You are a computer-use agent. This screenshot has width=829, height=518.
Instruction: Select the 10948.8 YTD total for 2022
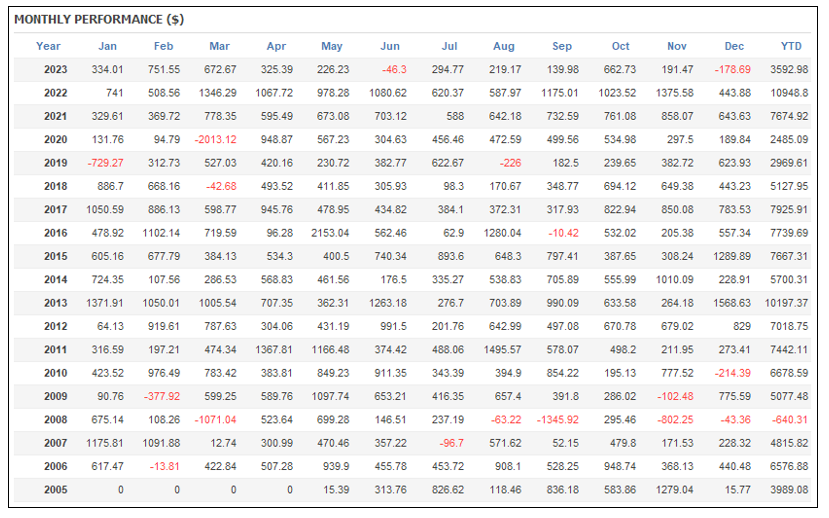click(x=789, y=93)
